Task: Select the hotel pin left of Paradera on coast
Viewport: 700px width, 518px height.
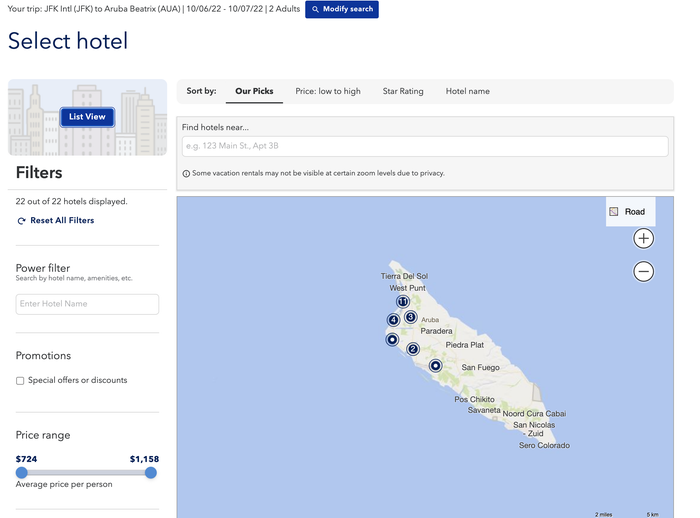Action: (x=392, y=340)
